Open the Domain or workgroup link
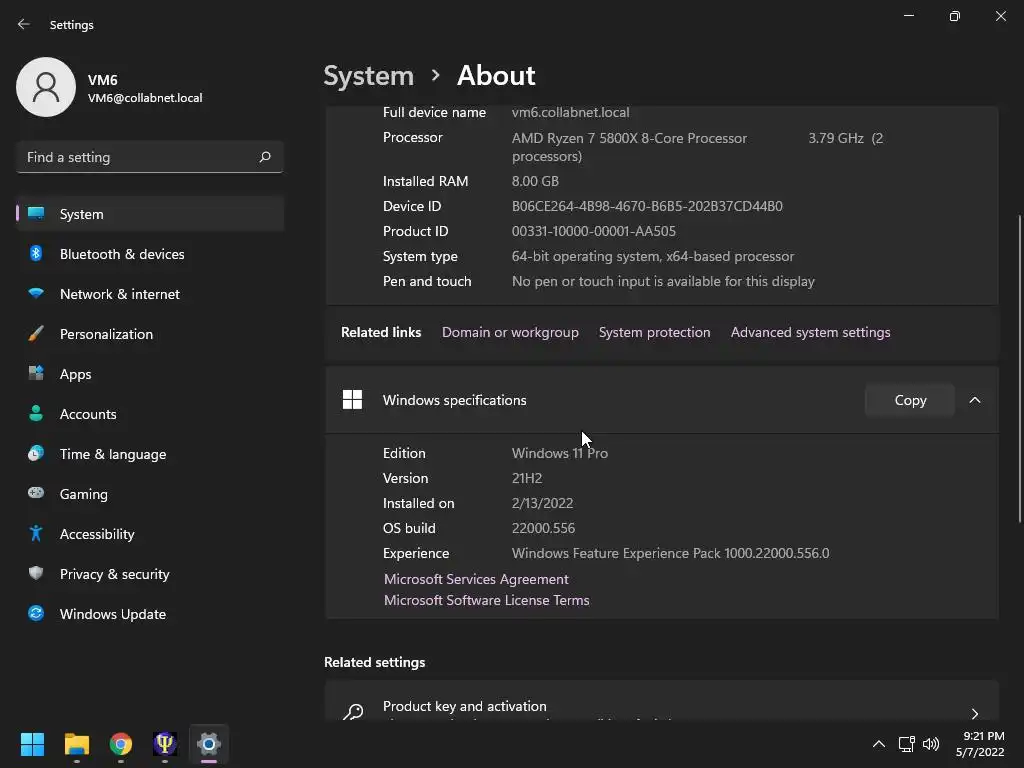This screenshot has height=768, width=1024. (x=510, y=332)
